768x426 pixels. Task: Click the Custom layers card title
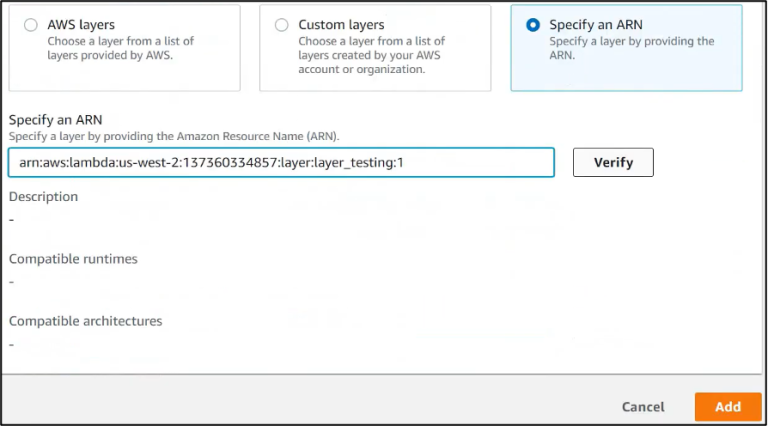click(x=341, y=25)
